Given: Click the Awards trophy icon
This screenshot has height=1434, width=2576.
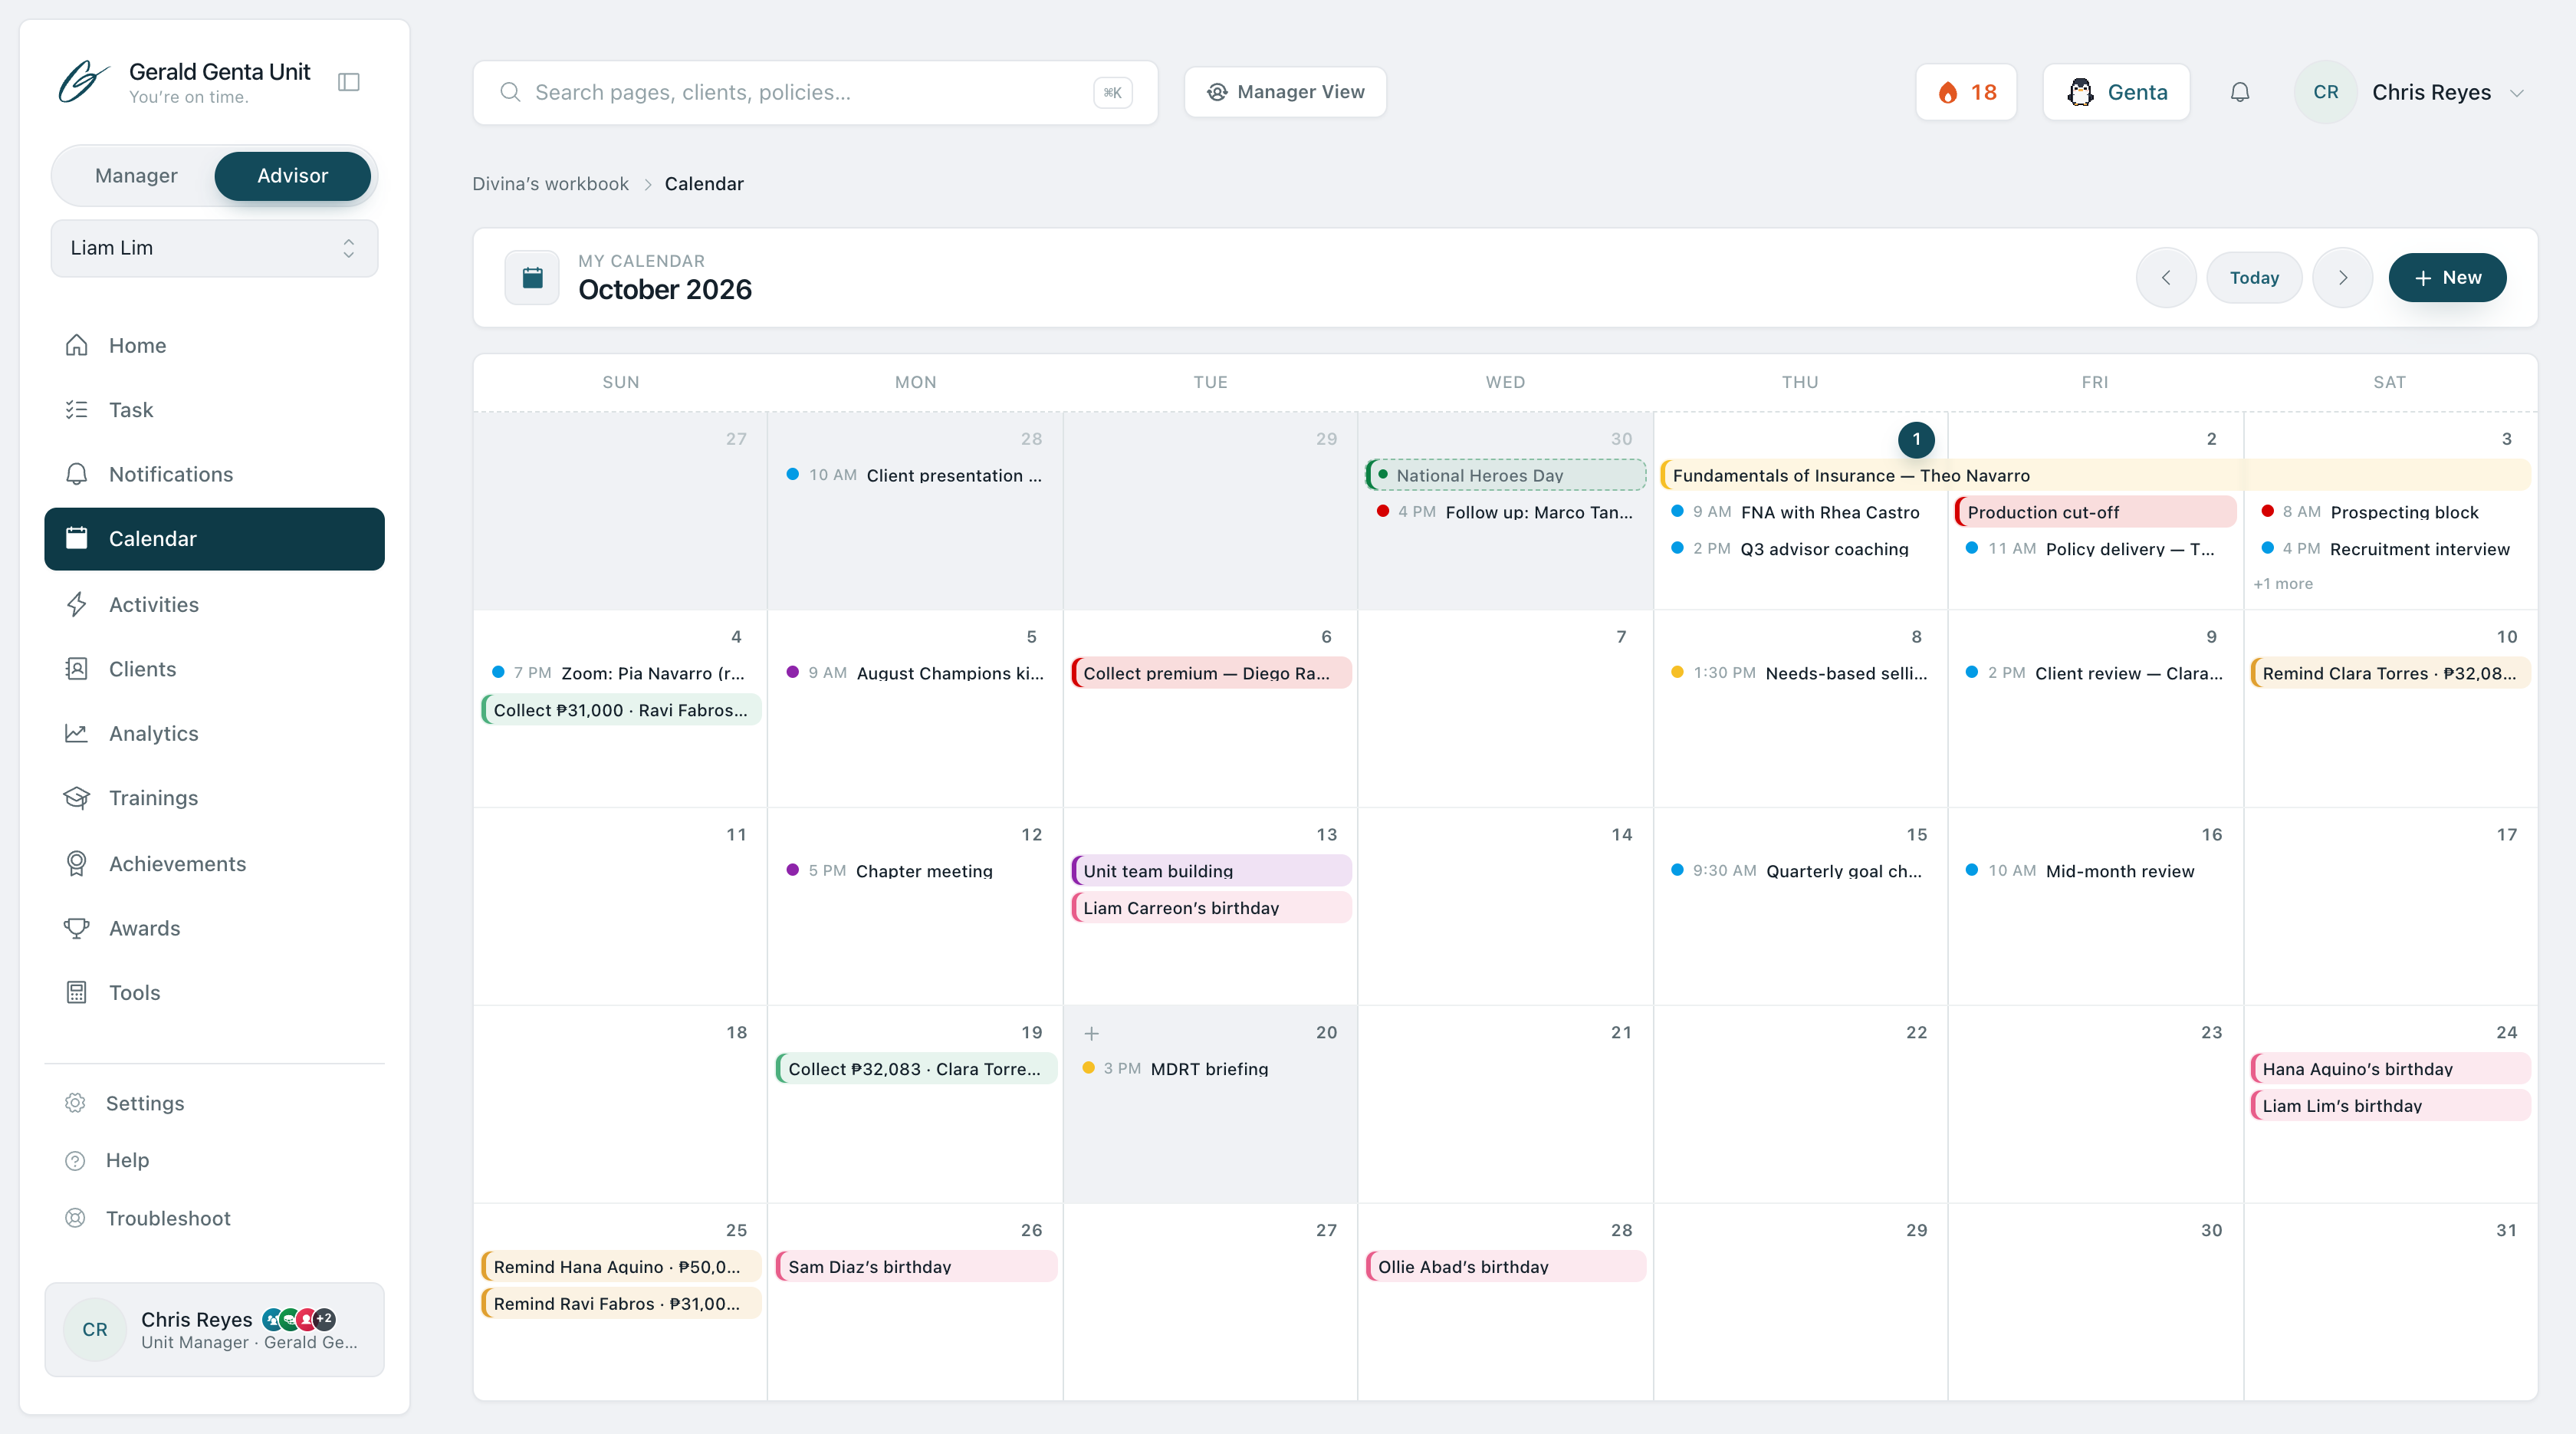Looking at the screenshot, I should click(76, 928).
